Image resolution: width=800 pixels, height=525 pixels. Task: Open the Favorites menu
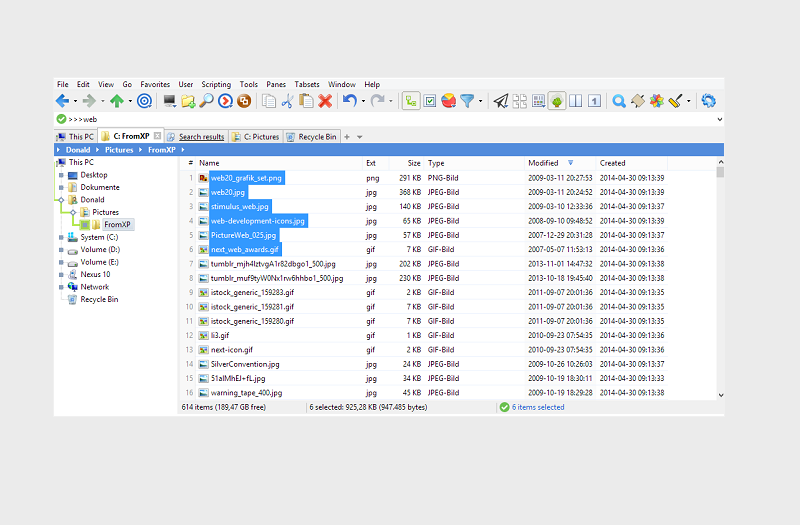[155, 85]
